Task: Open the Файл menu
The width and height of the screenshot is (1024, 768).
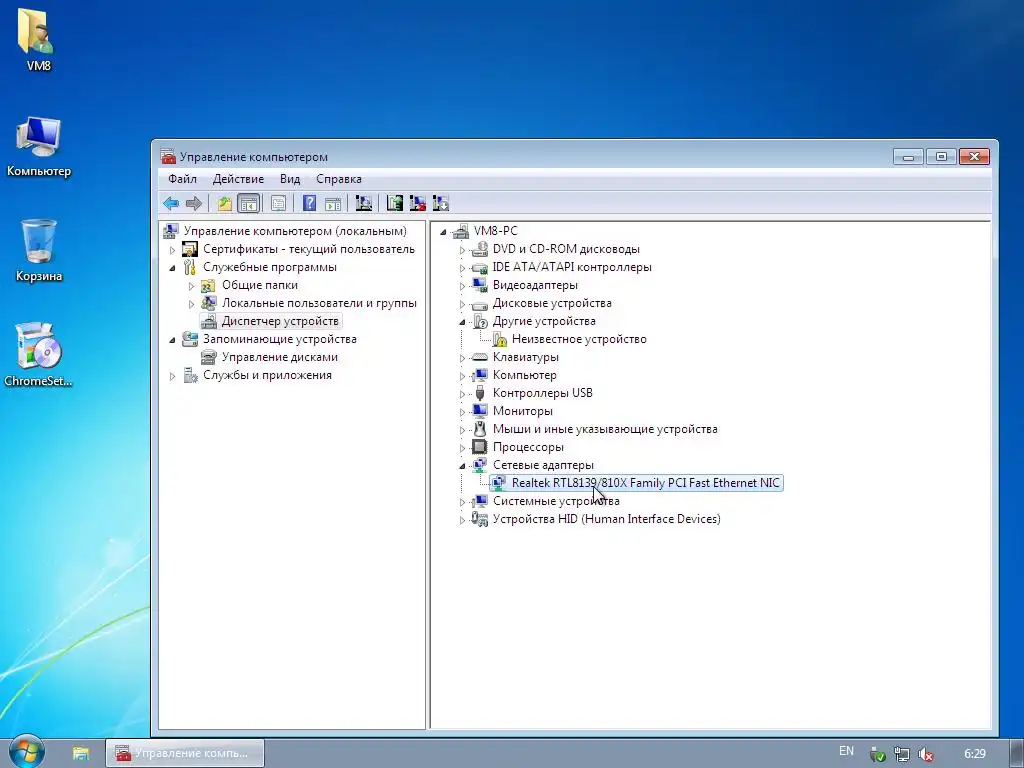Action: click(182, 179)
